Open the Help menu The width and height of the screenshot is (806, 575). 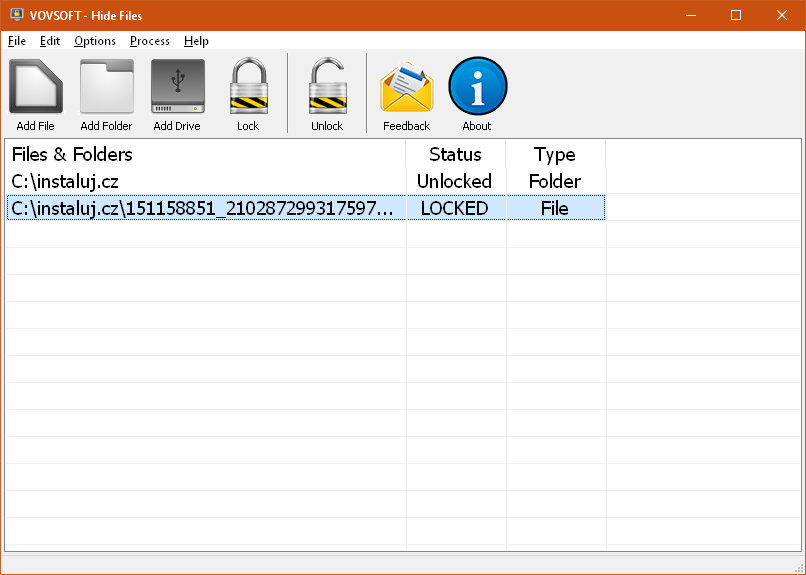196,41
